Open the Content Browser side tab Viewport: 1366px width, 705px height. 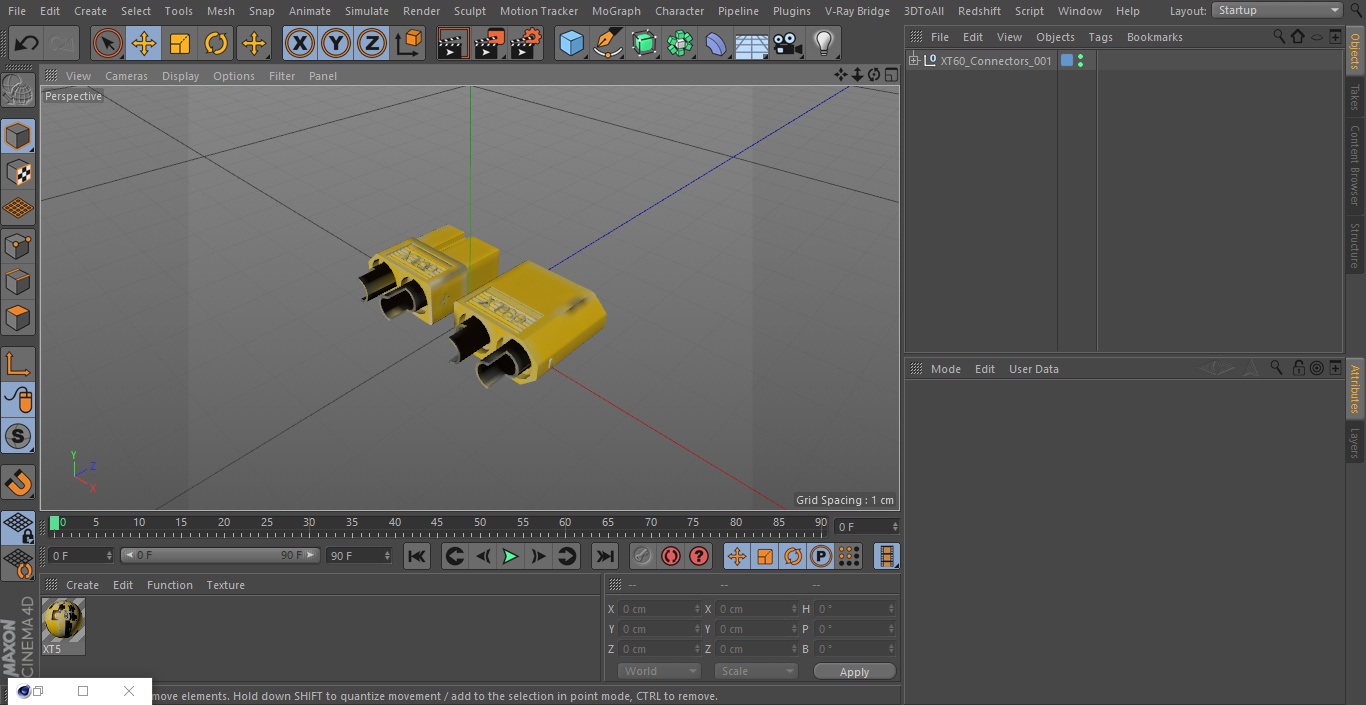coord(1355,165)
